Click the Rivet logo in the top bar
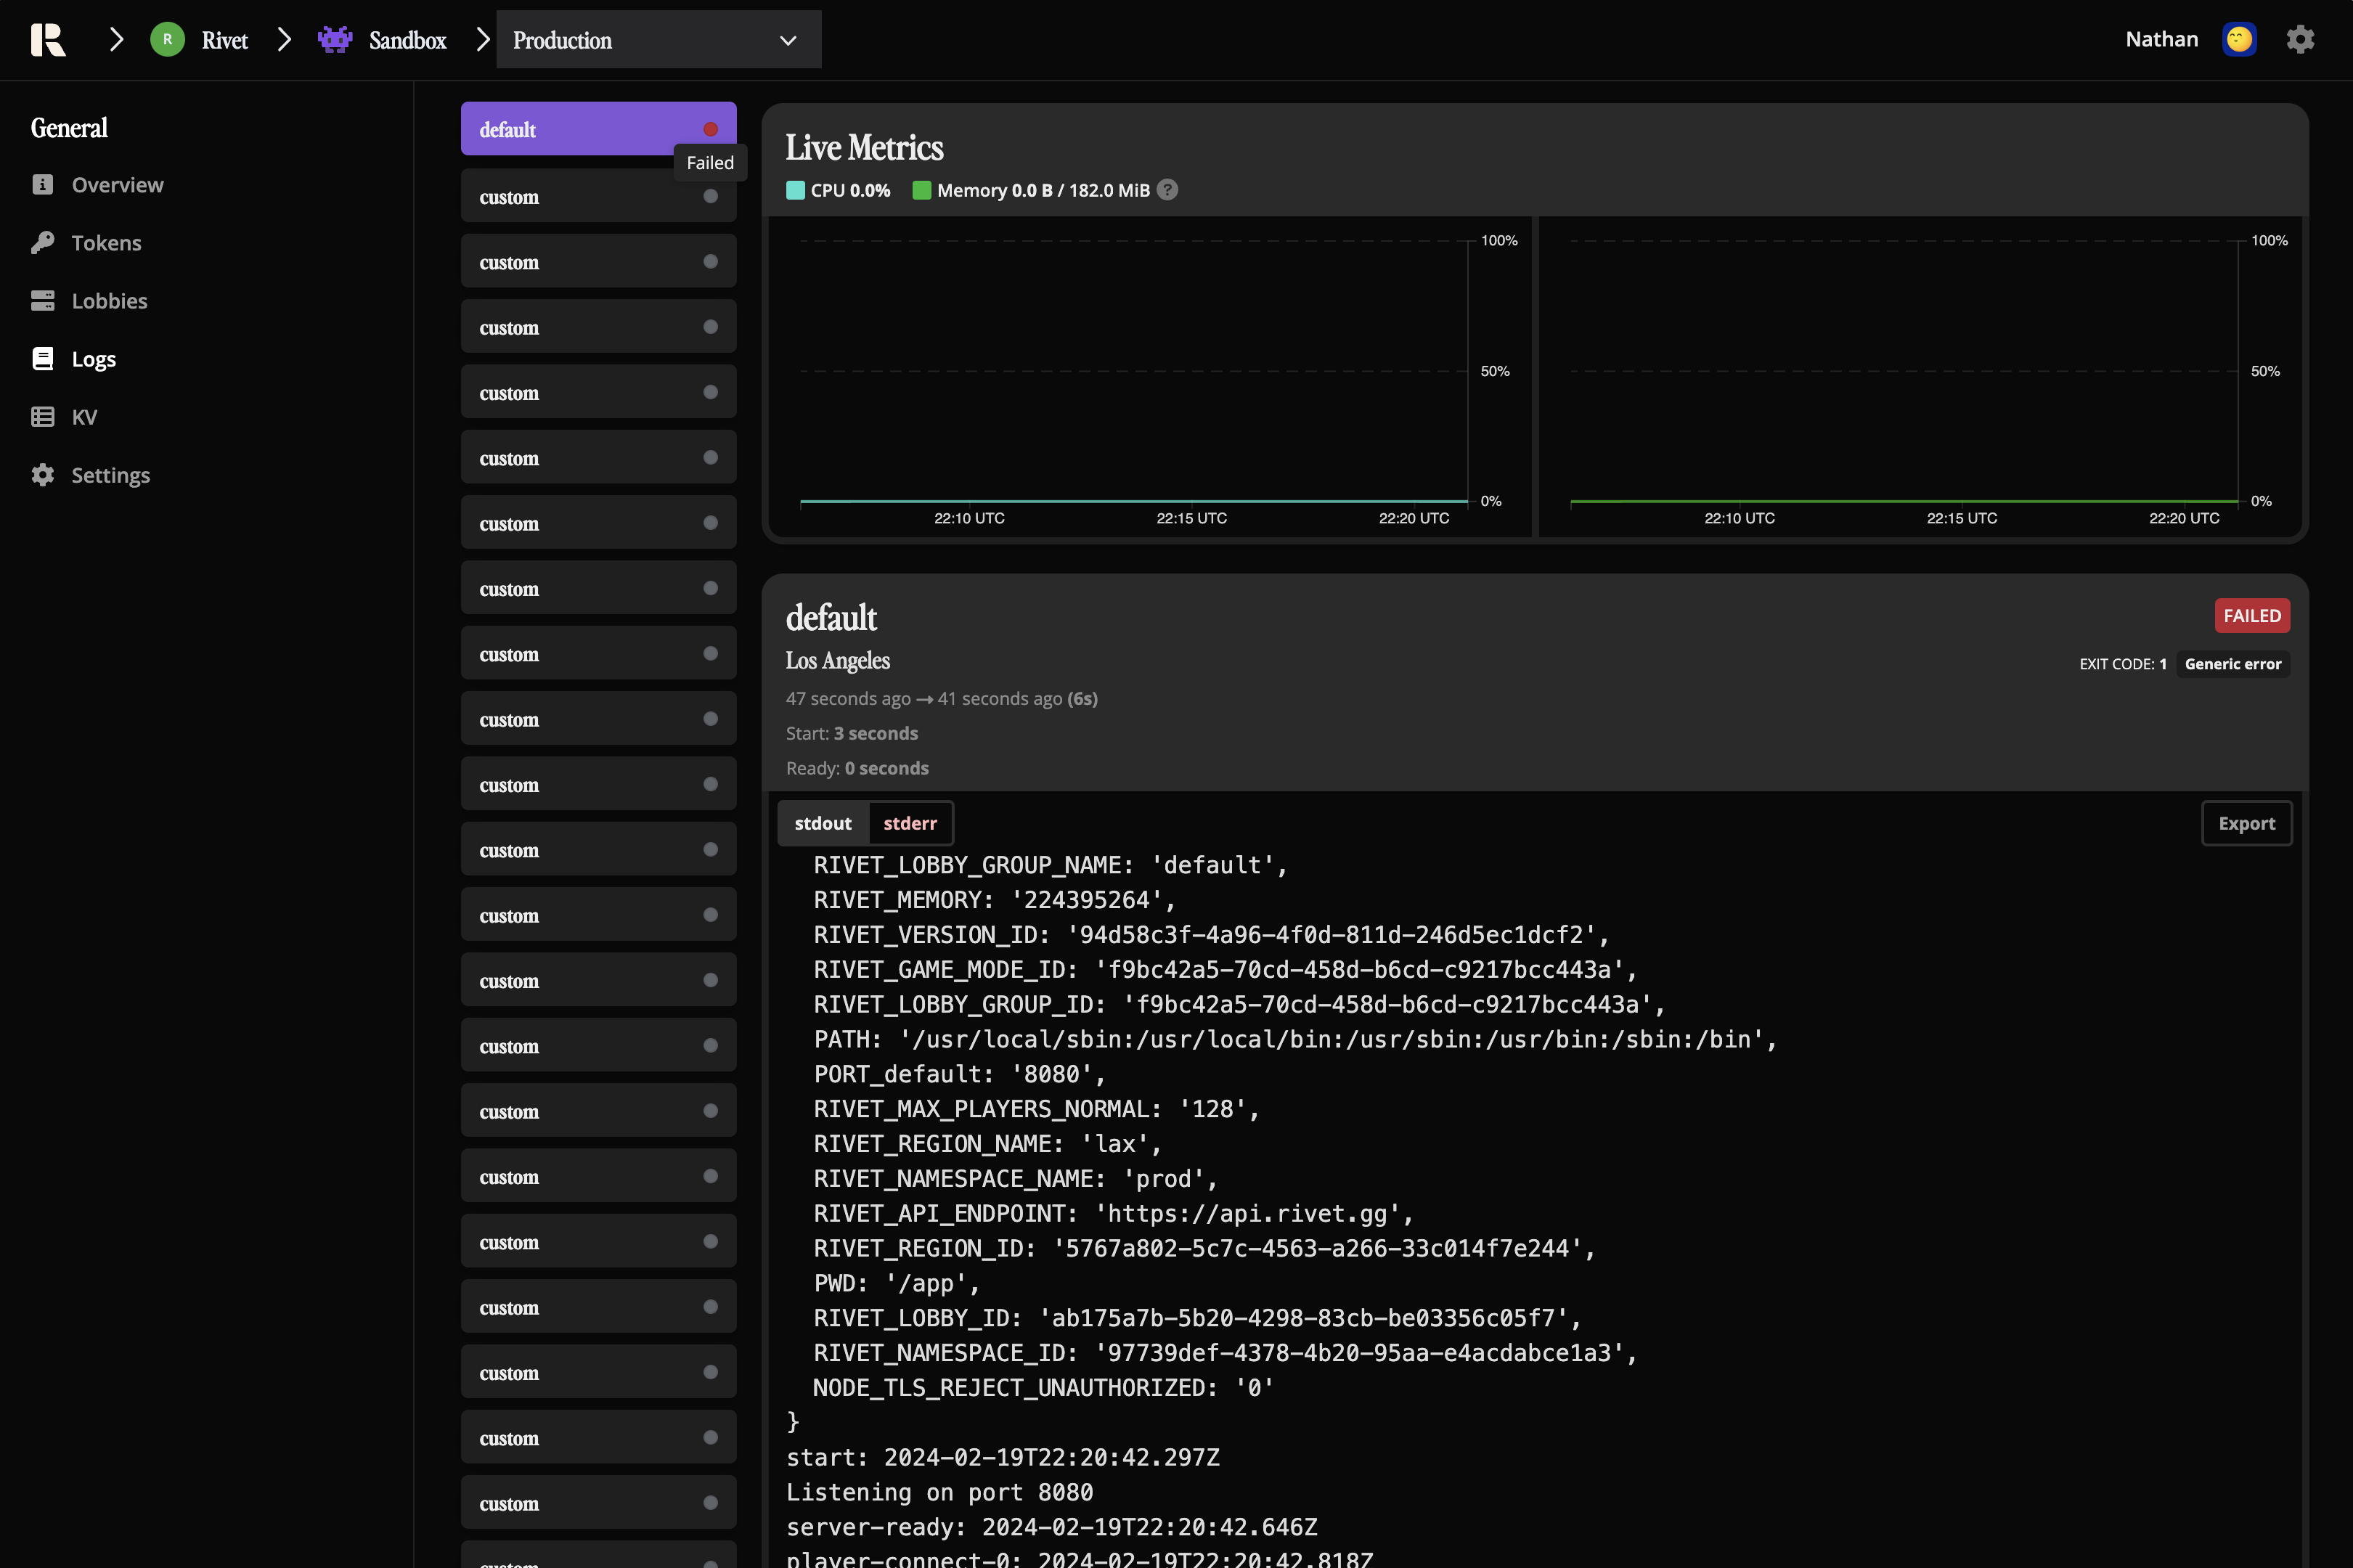2353x1568 pixels. [x=47, y=39]
